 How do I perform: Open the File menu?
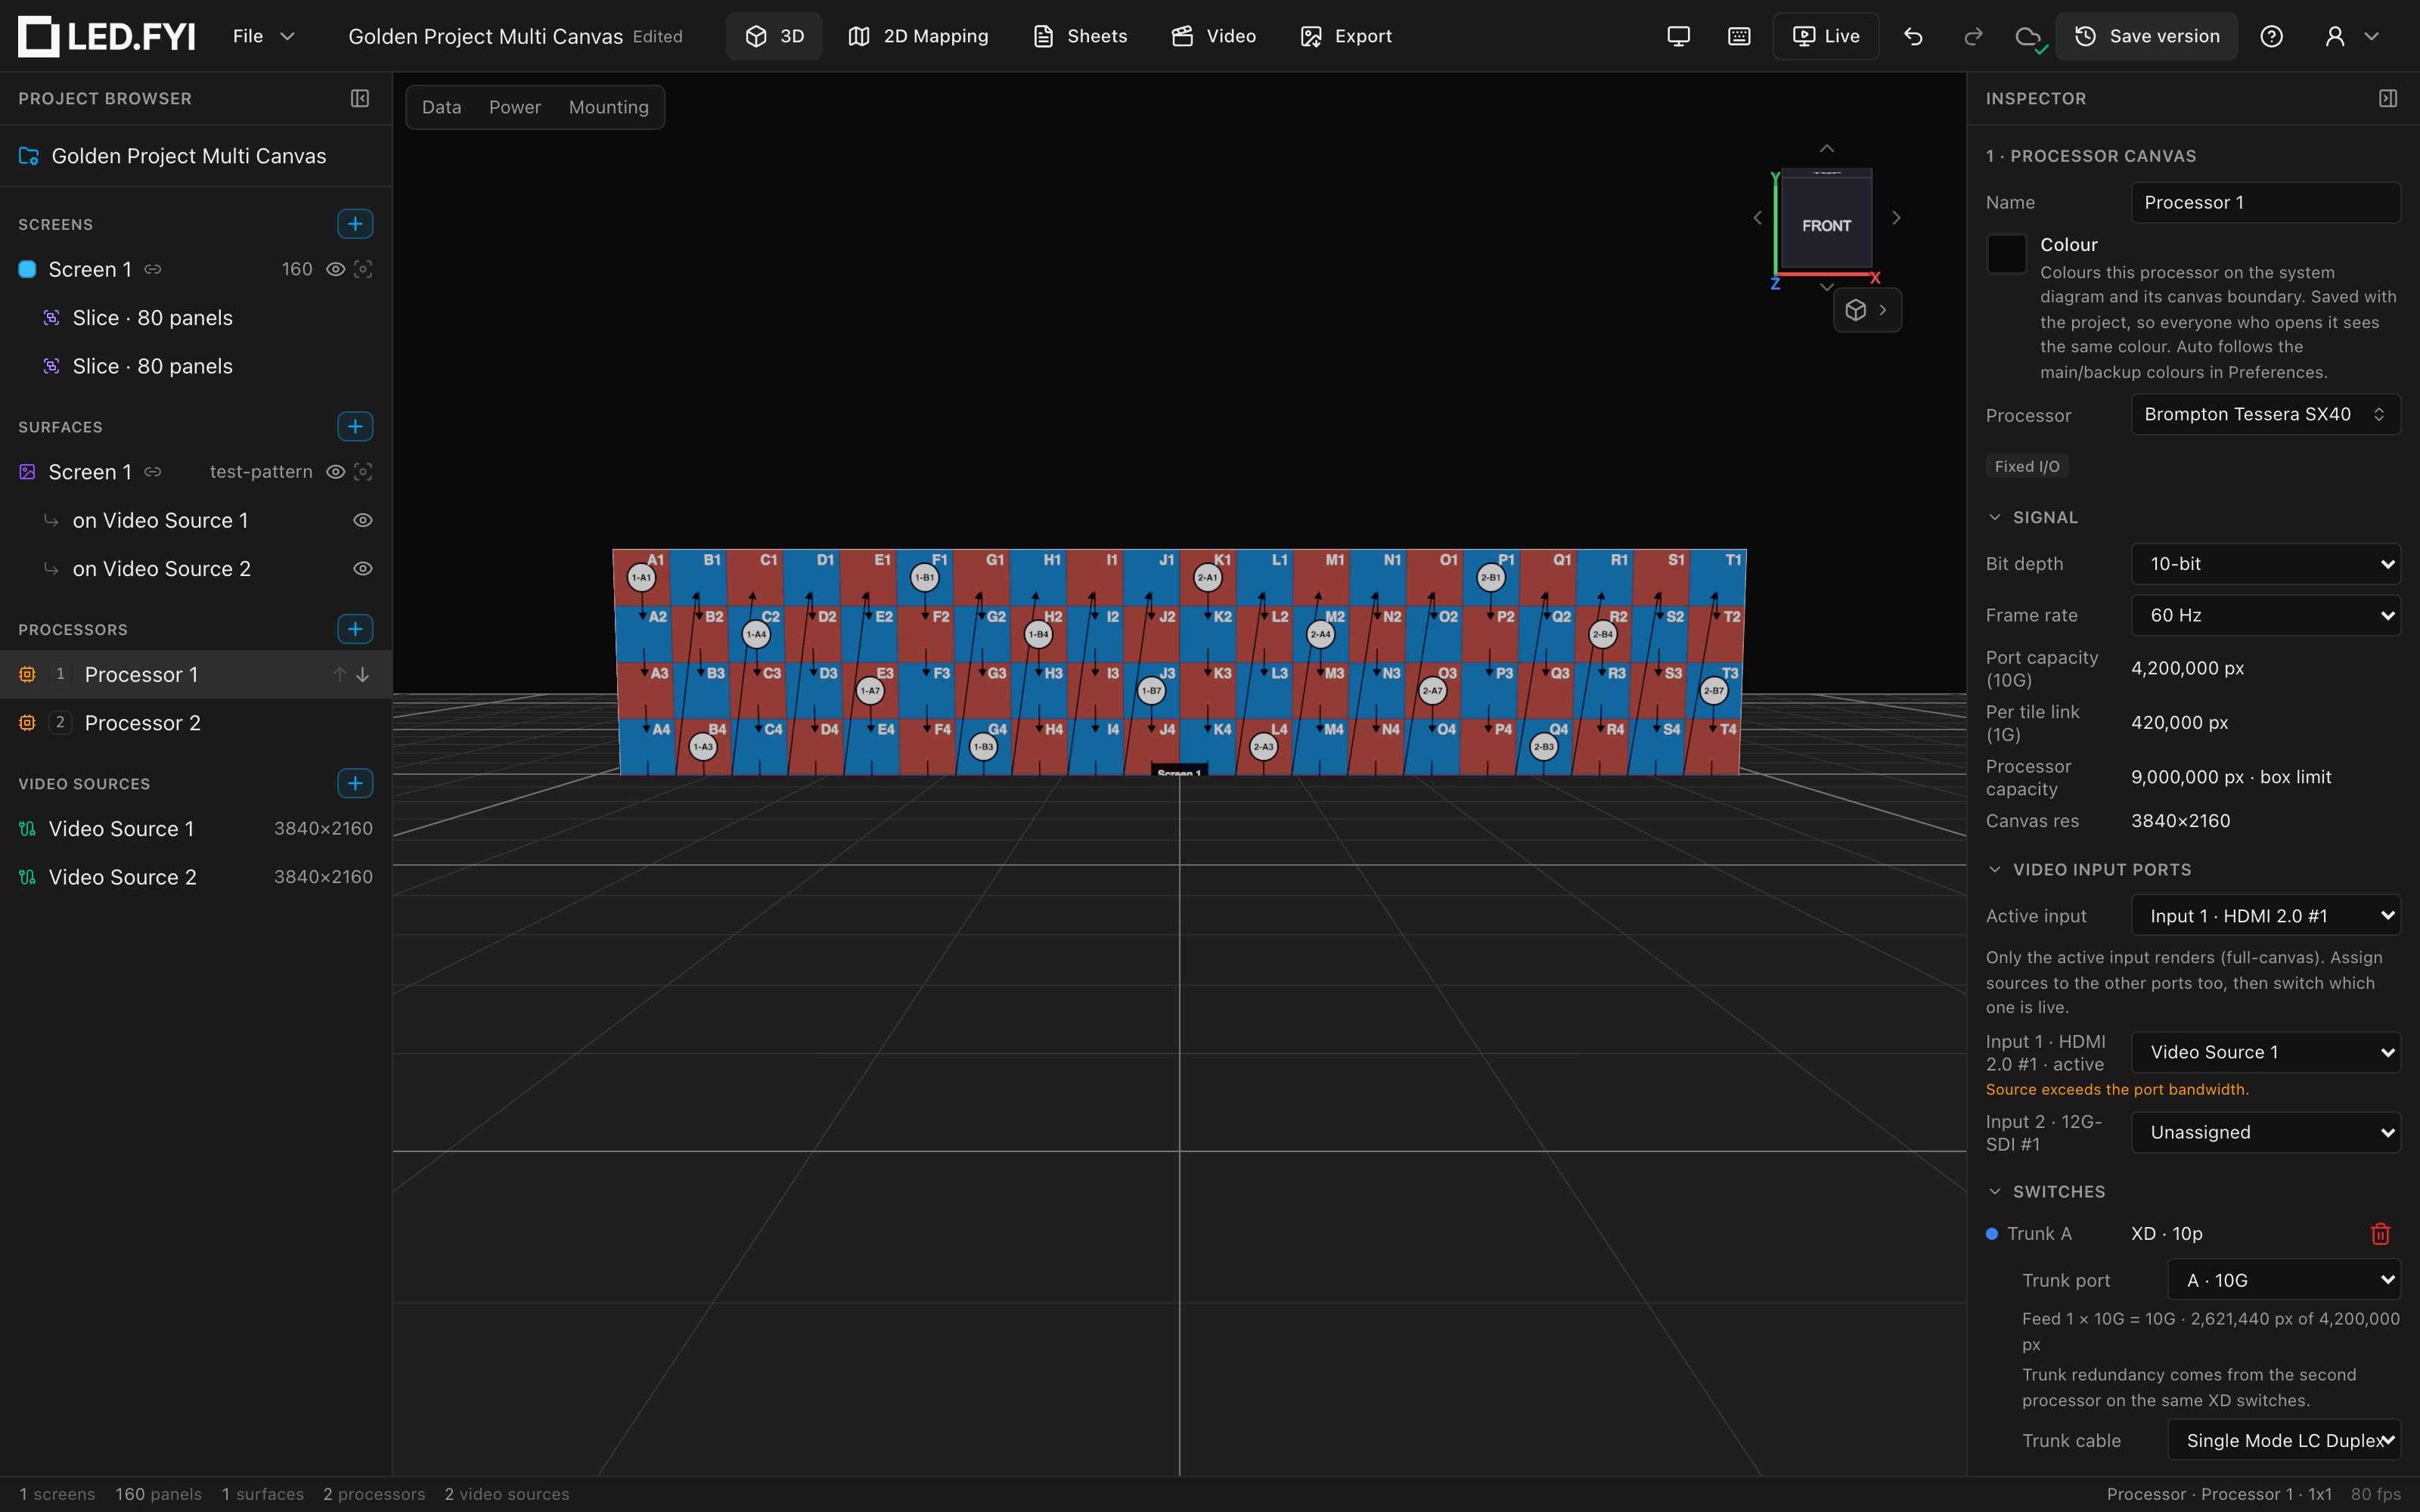tap(264, 36)
